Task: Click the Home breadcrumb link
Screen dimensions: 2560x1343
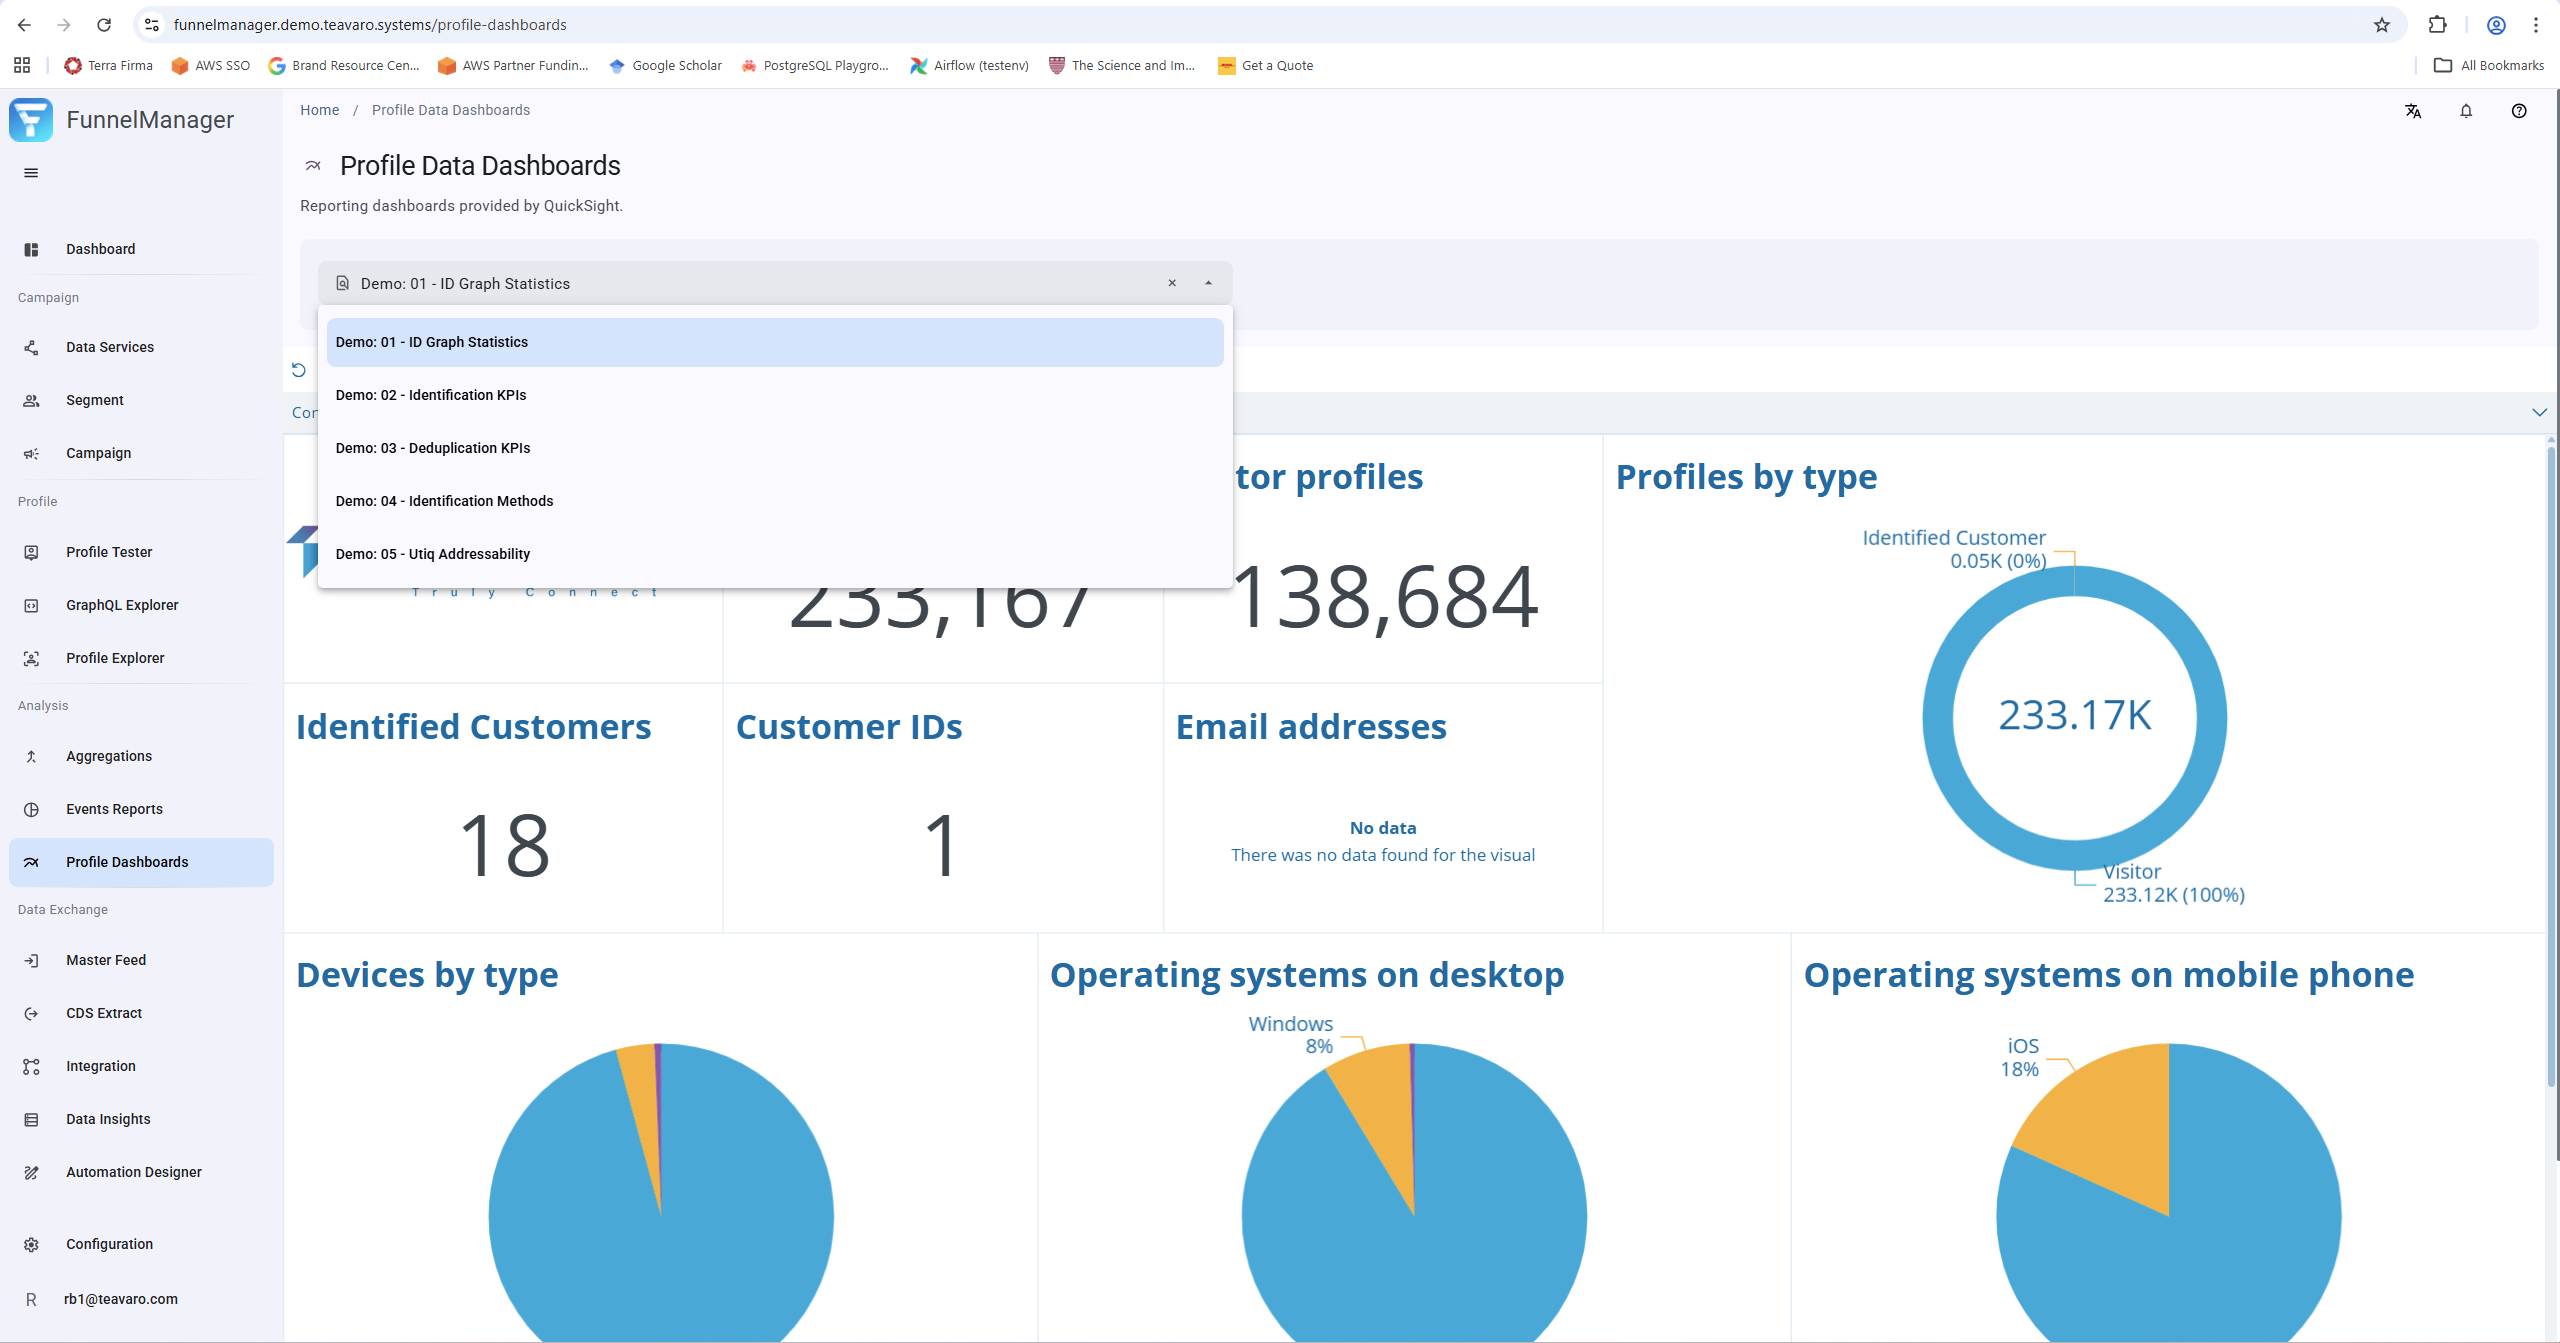Action: click(x=319, y=110)
